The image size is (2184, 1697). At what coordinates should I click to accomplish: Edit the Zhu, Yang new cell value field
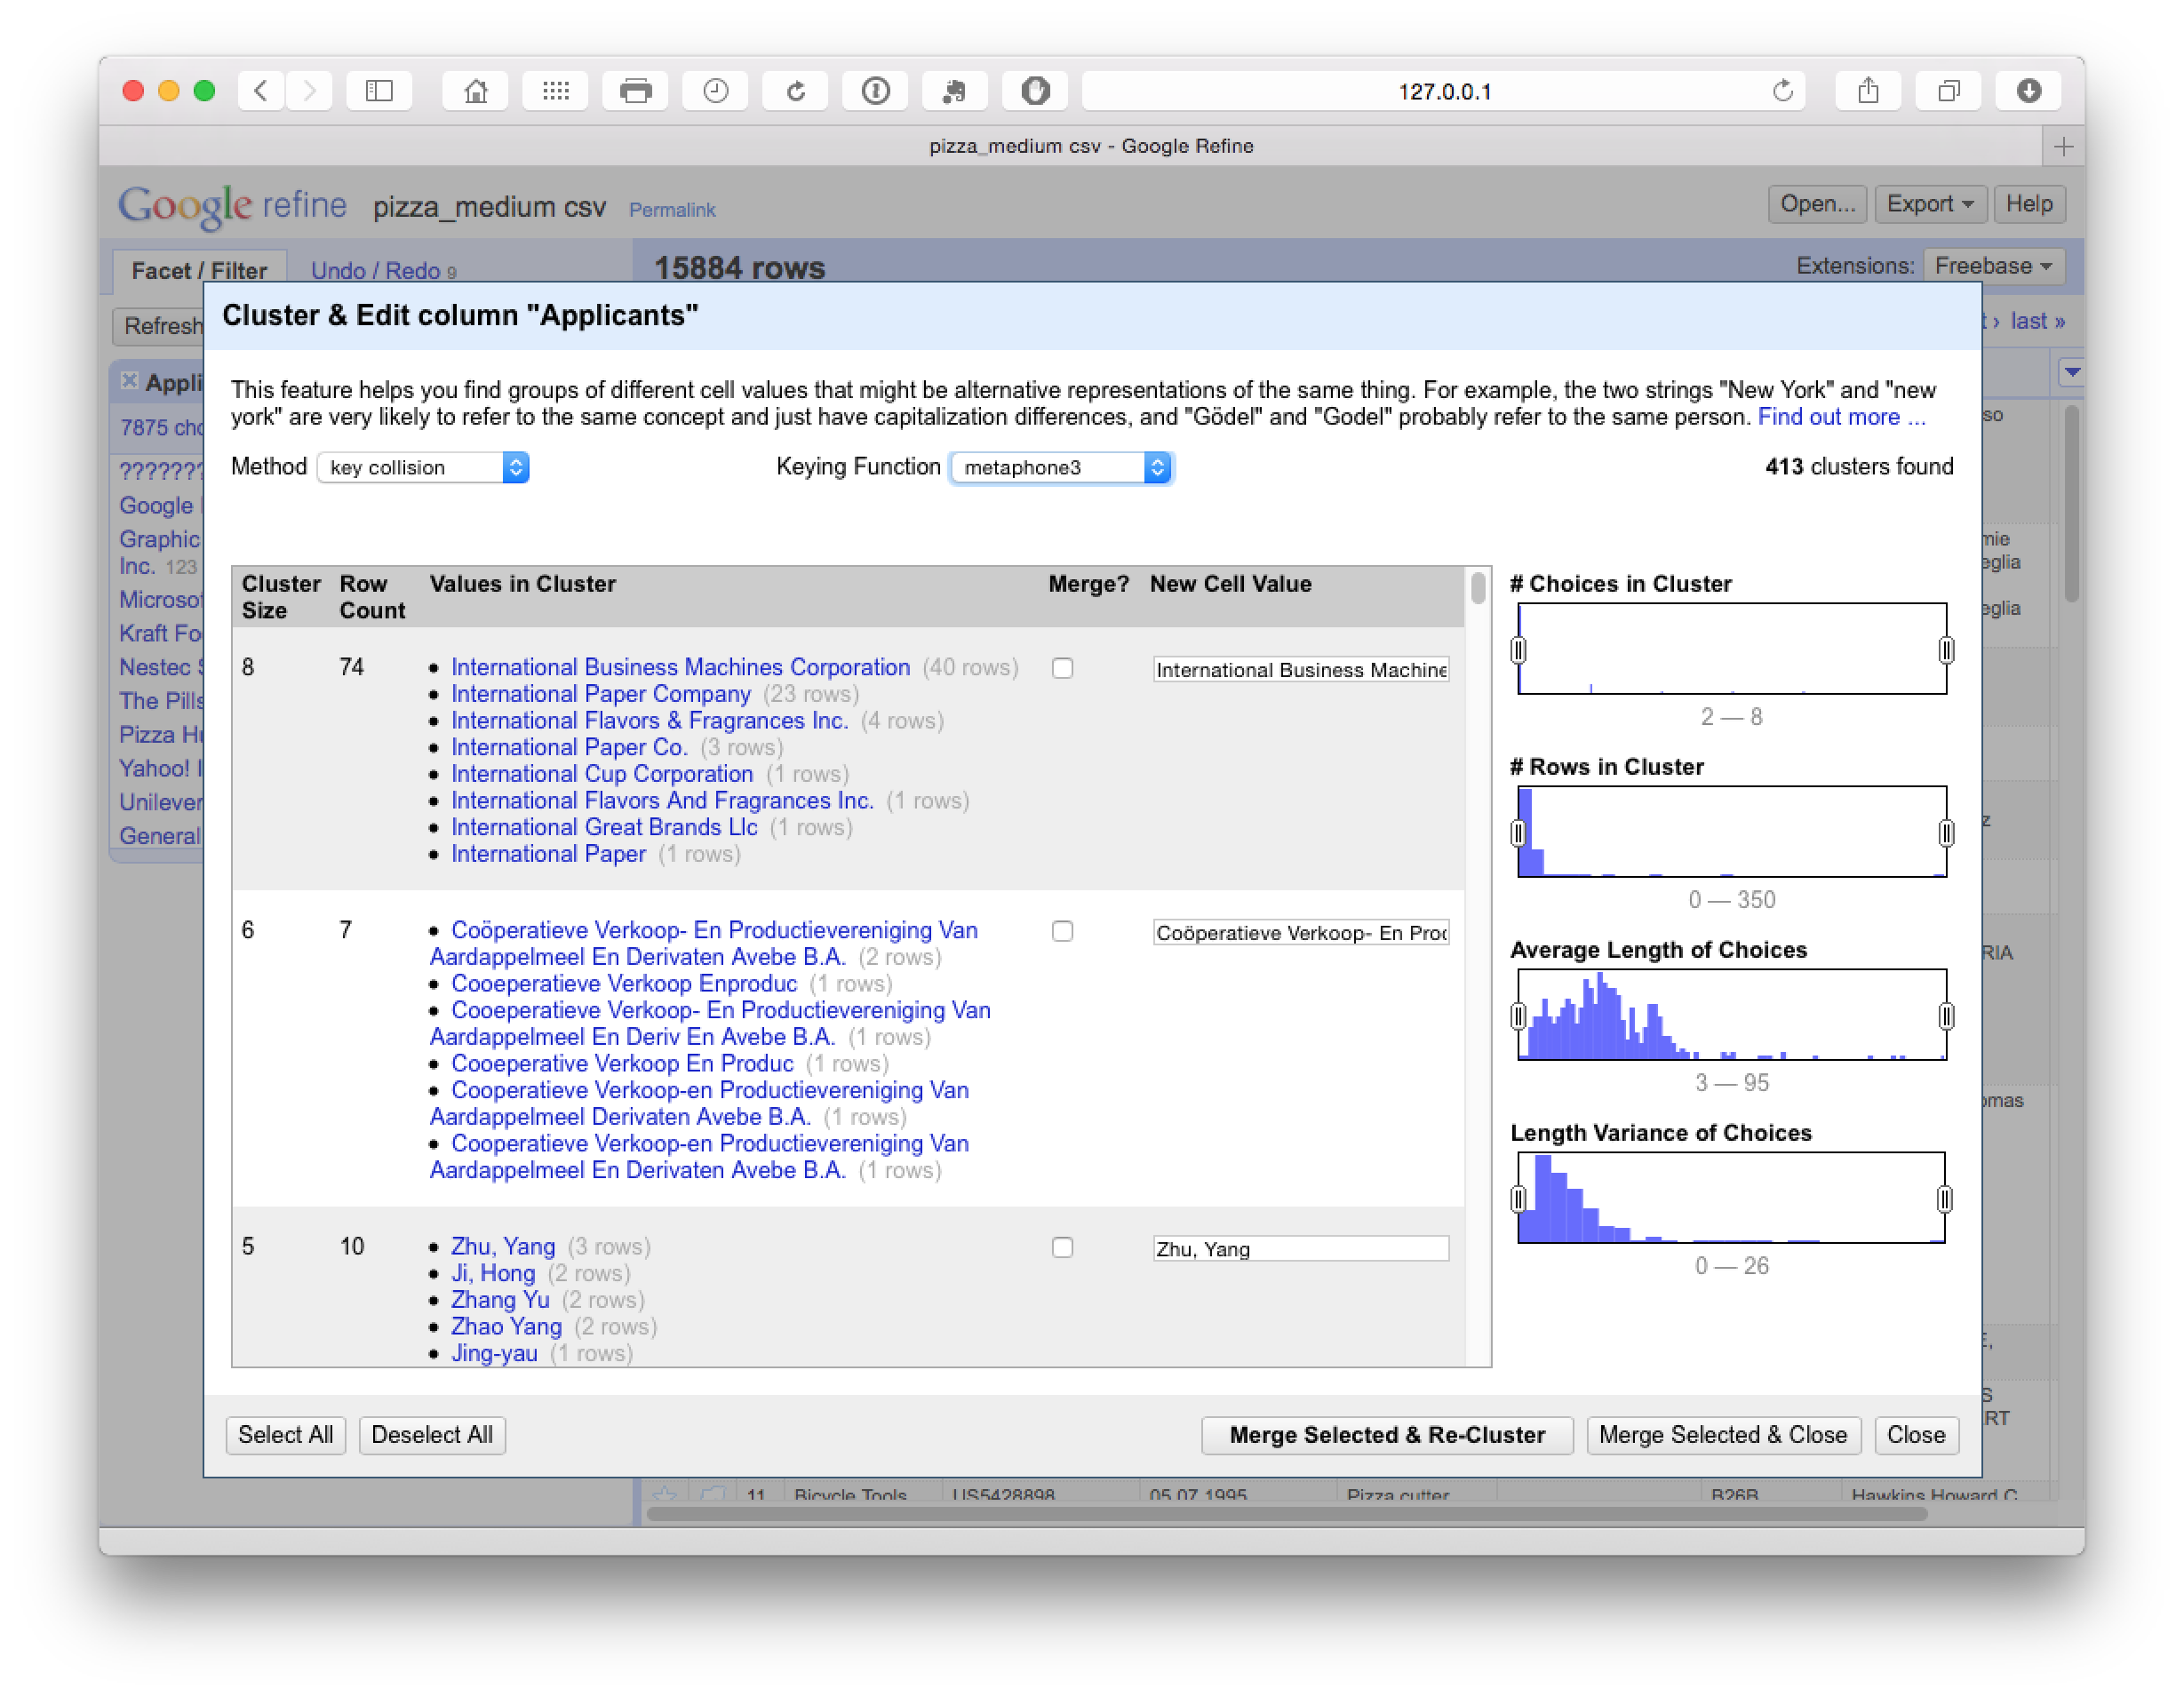pos(1300,1249)
